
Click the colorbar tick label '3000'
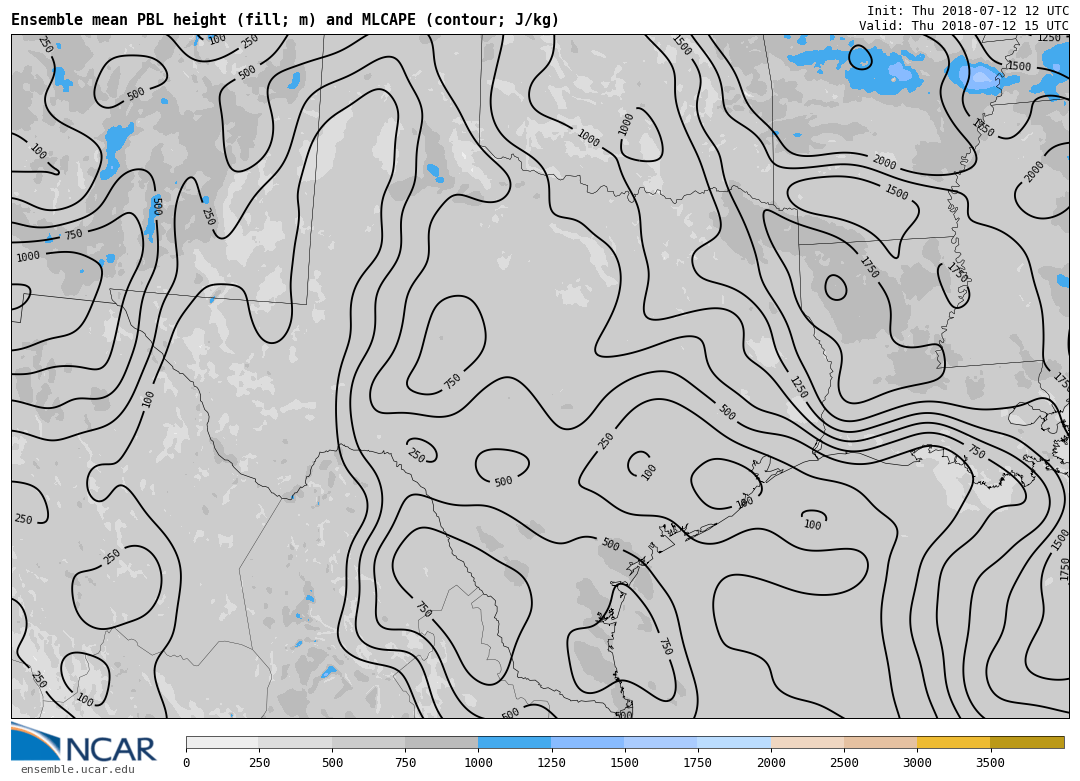point(917,762)
